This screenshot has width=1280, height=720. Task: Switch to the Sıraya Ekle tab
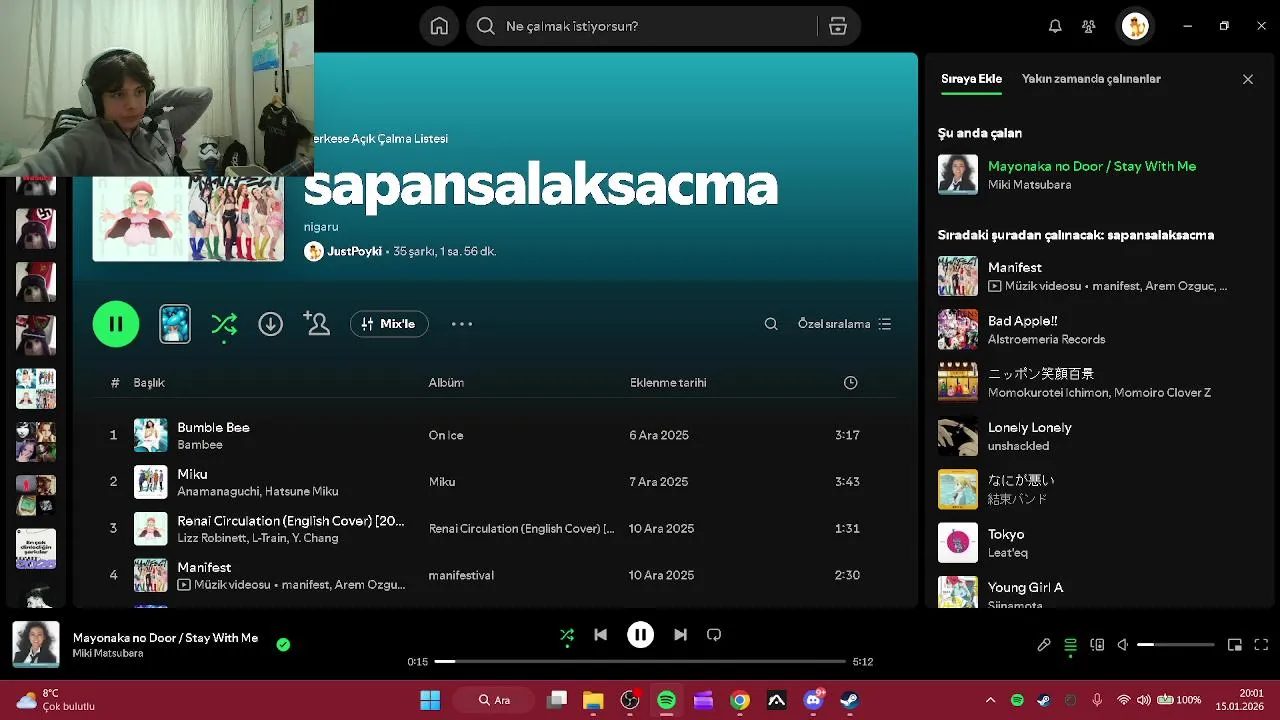pos(971,79)
